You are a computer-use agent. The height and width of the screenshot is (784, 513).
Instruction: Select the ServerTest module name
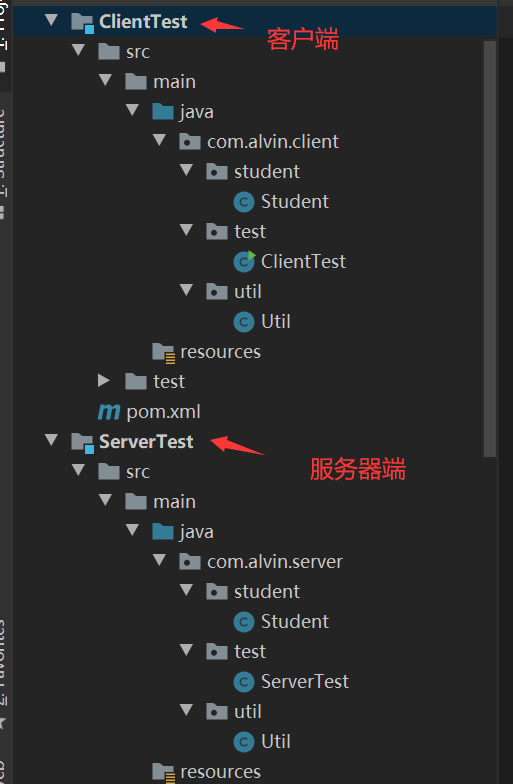146,442
